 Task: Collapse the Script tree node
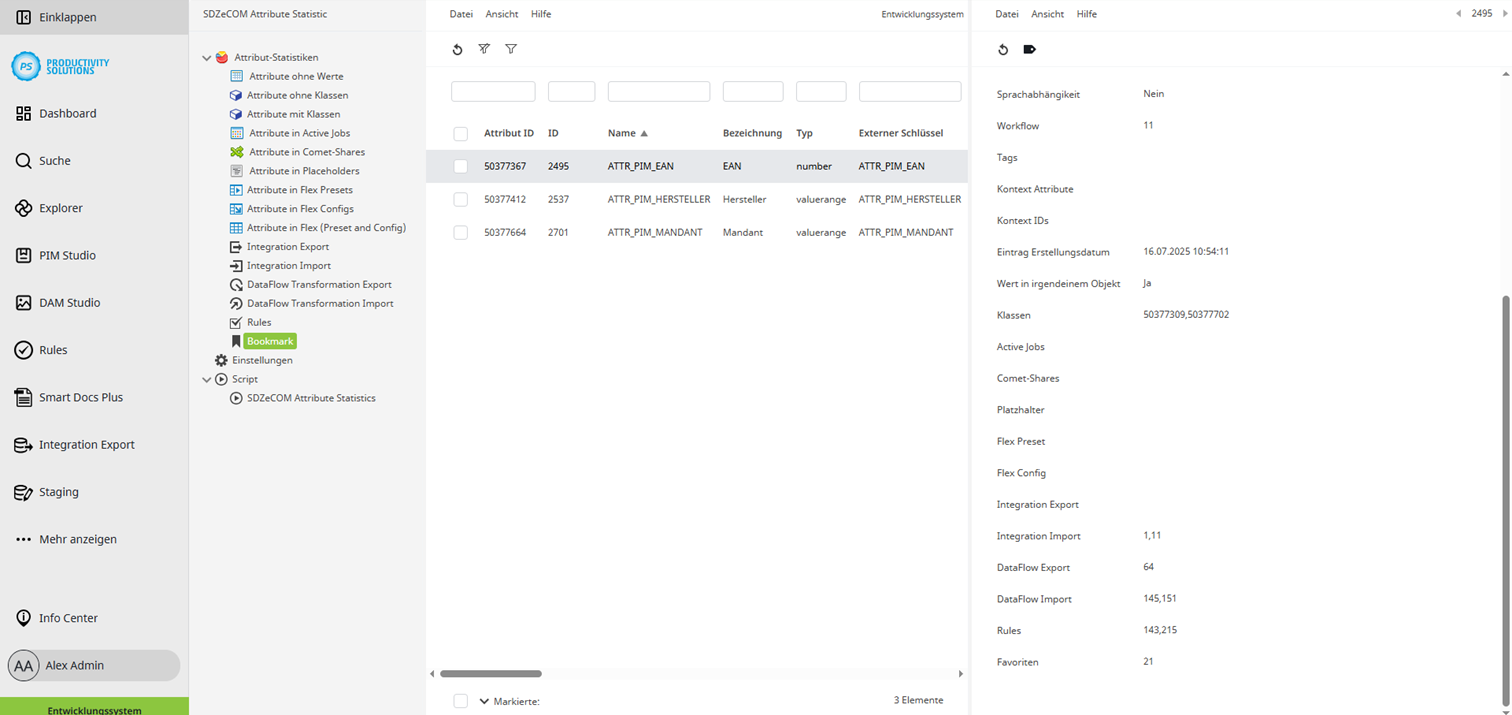point(207,379)
